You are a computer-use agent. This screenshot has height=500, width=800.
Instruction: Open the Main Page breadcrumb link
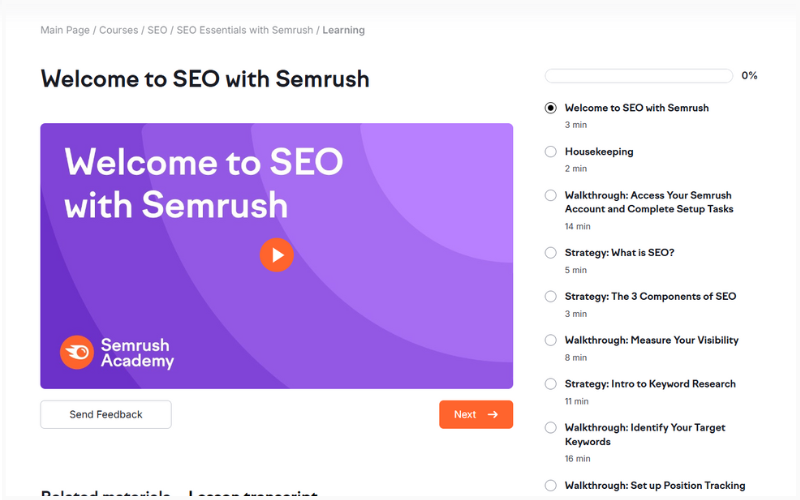[65, 30]
